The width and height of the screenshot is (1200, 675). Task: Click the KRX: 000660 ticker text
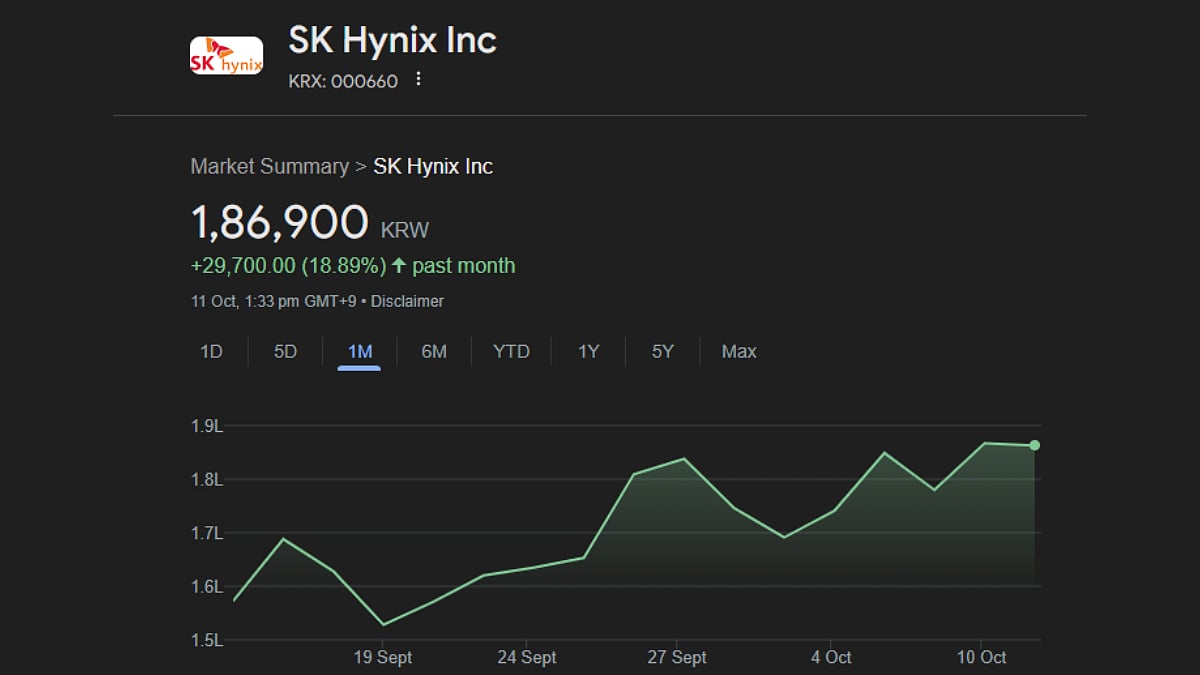pyautogui.click(x=343, y=81)
